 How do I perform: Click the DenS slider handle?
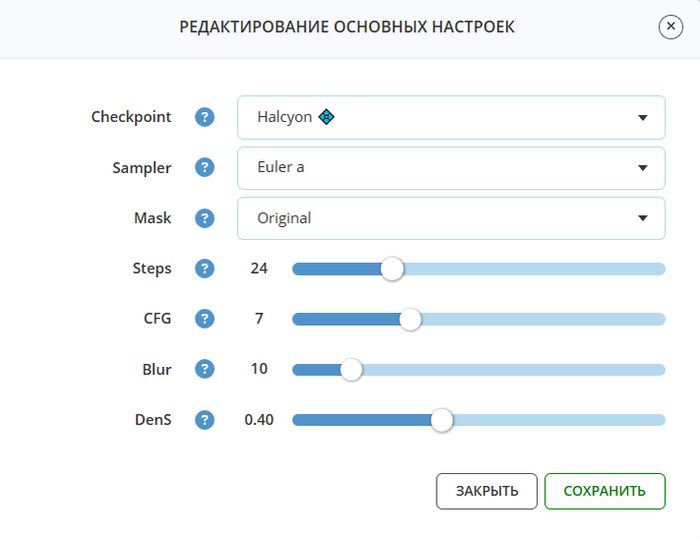(442, 420)
